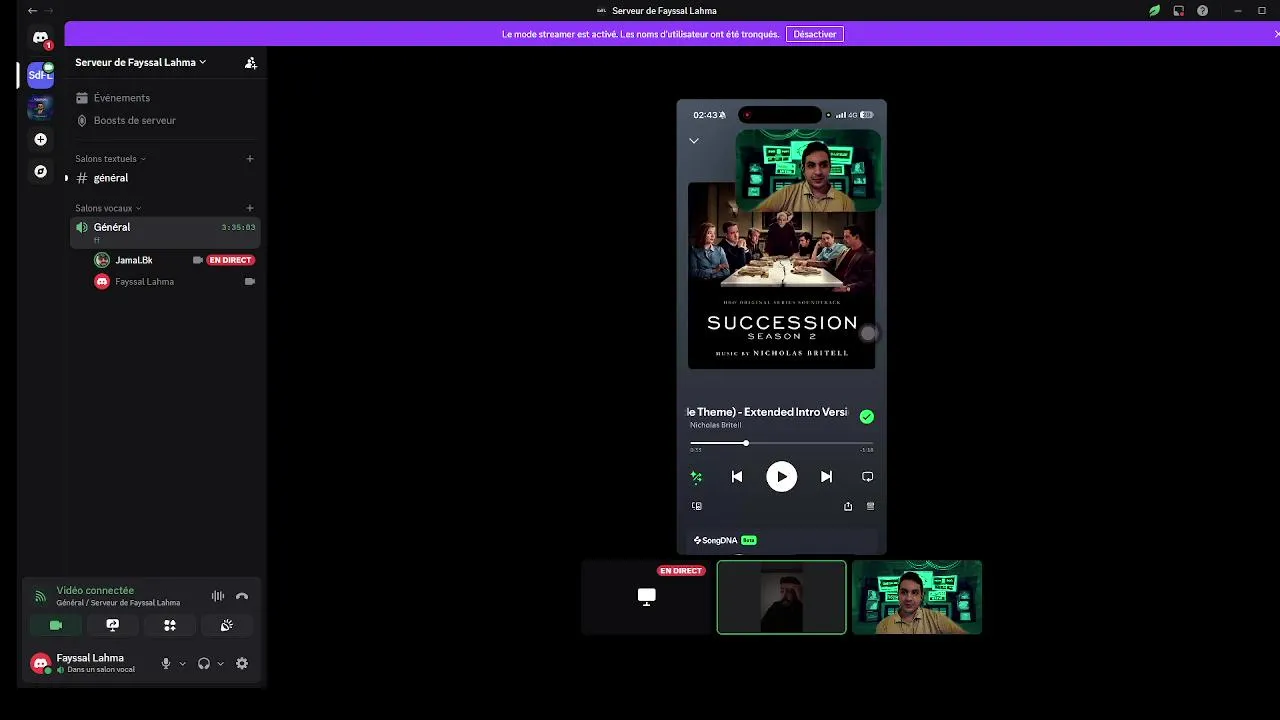Open the devices icon in phone player
The width and height of the screenshot is (1280, 720).
click(x=867, y=477)
